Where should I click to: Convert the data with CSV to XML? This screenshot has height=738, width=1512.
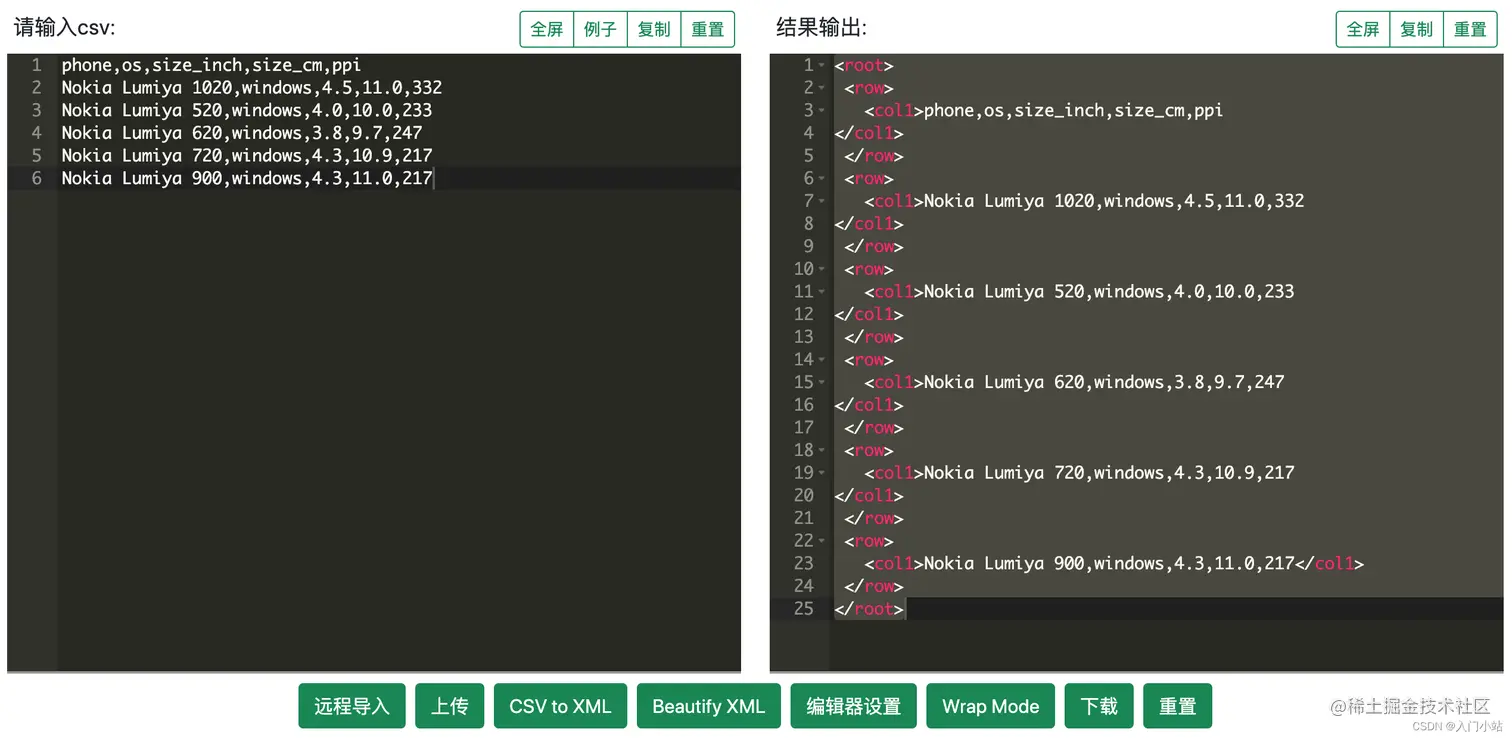click(x=560, y=706)
